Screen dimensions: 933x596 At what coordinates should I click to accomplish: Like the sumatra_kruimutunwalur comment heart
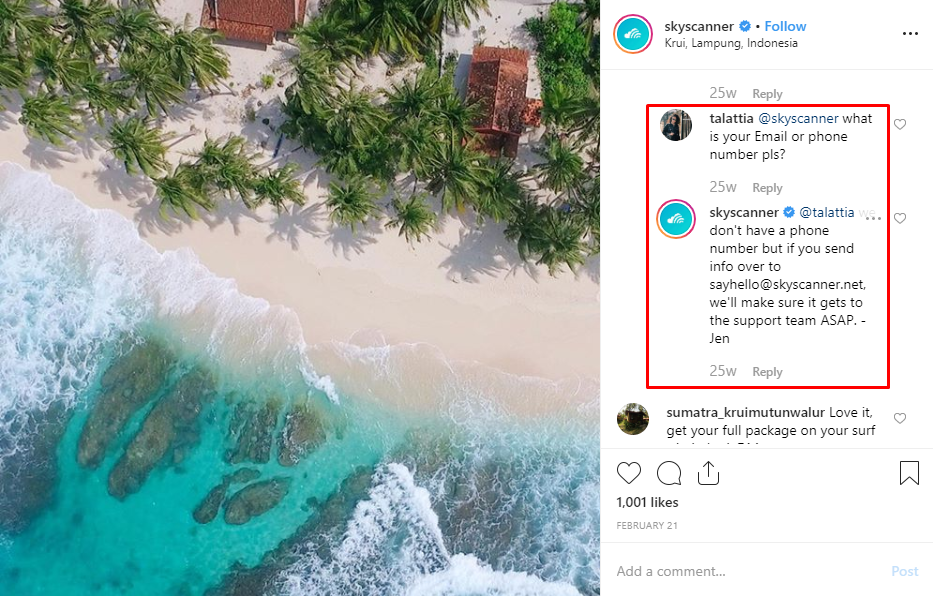click(900, 418)
